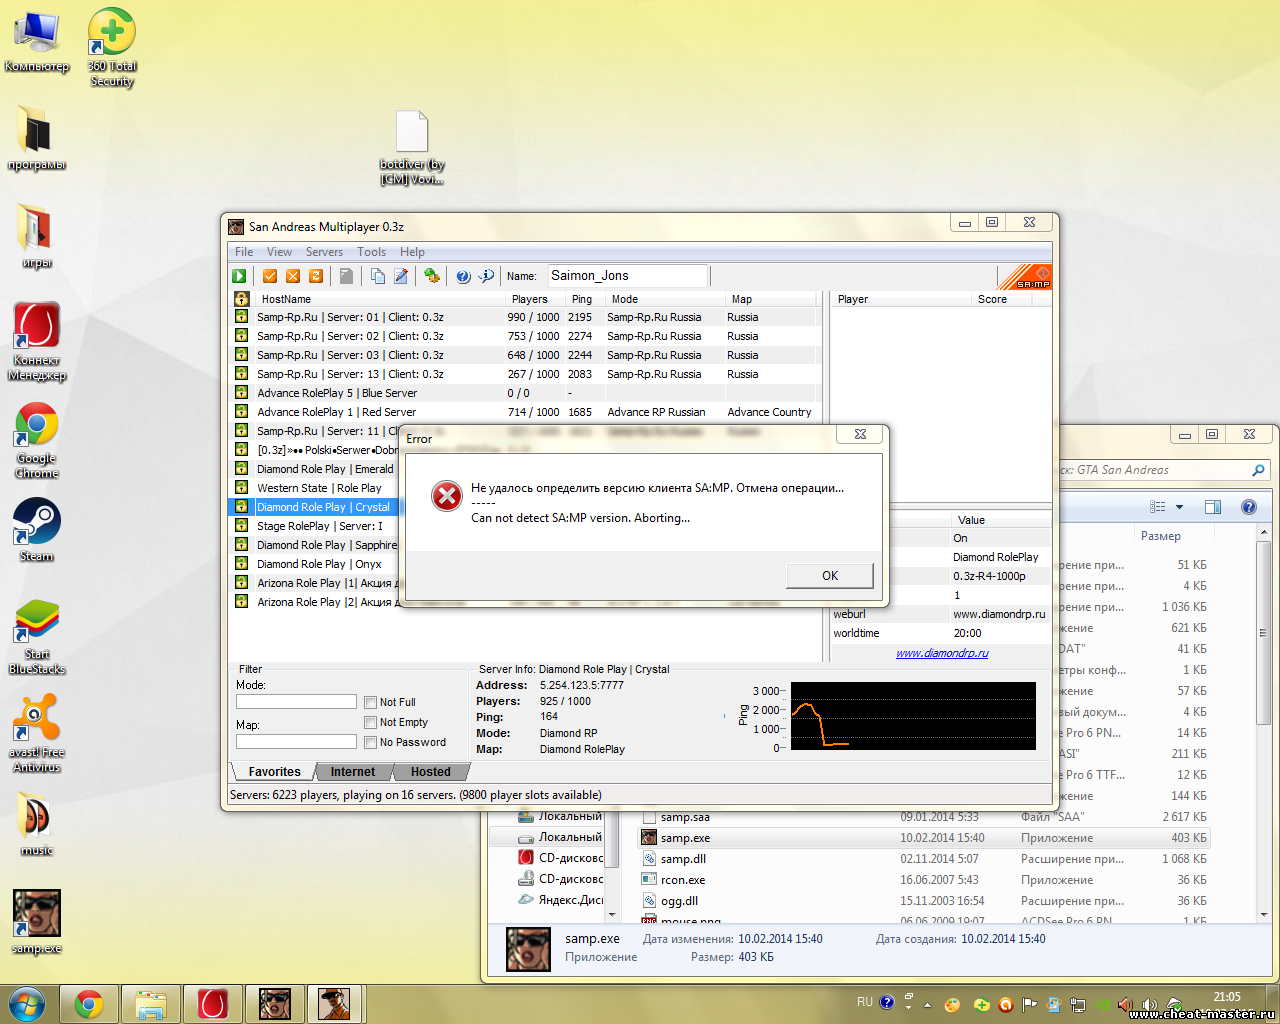Image resolution: width=1280 pixels, height=1024 pixels.
Task: Click the orange Refresh Server icon
Action: tap(316, 276)
